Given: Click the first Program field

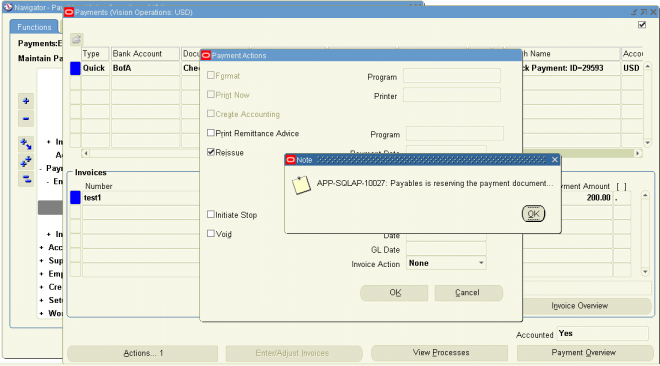Looking at the screenshot, I should click(452, 76).
